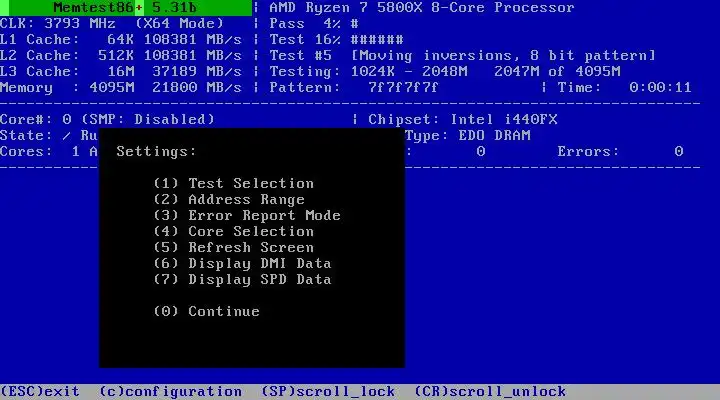Click the L1 Cache 64K row
The image size is (720, 400).
click(x=121, y=39)
